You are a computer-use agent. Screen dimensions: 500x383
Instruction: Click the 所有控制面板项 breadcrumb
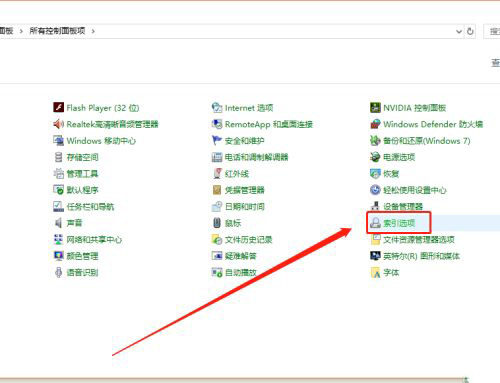[57, 31]
